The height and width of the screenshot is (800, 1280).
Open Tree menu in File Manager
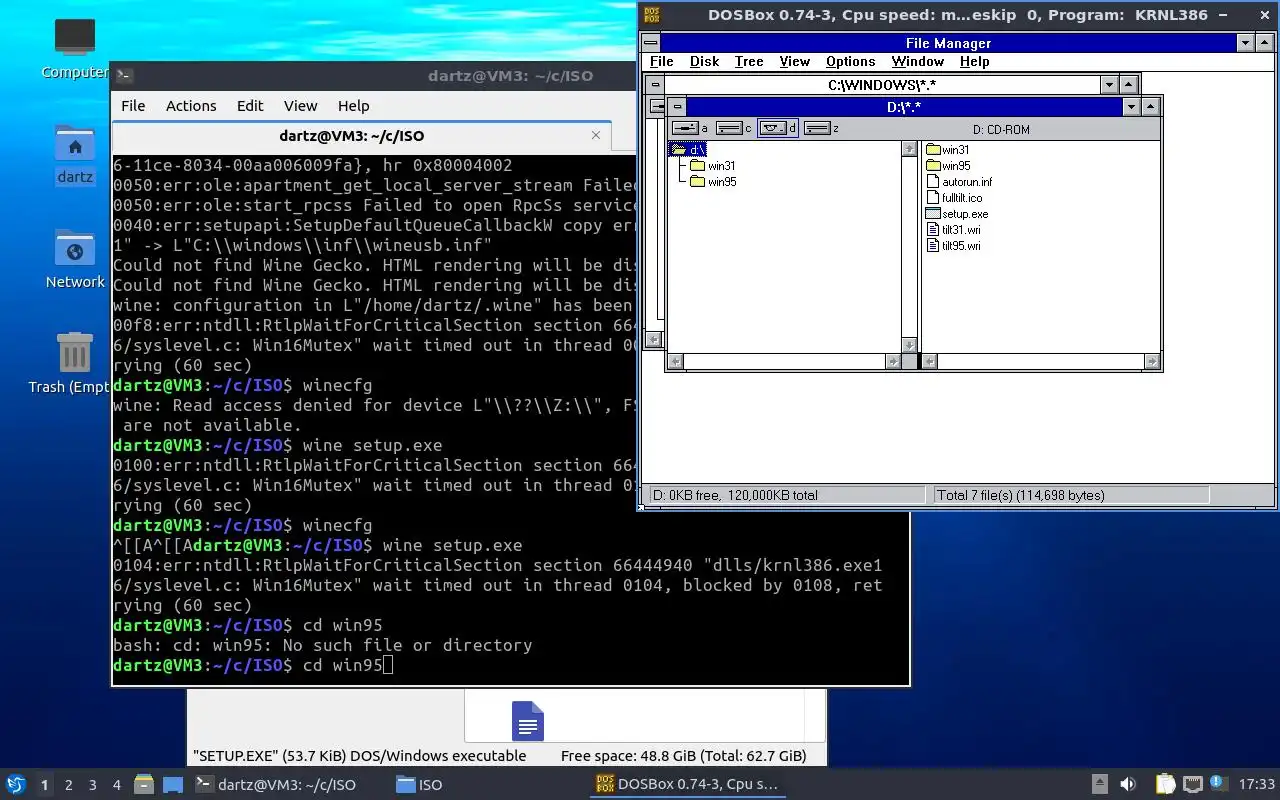749,61
